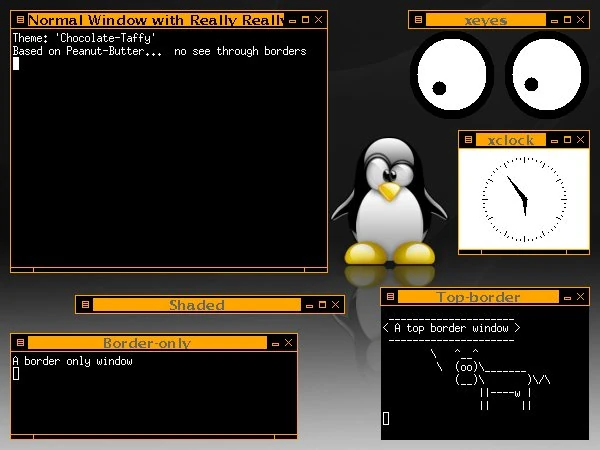
Task: Minimize the xeyes window
Action: point(554,20)
